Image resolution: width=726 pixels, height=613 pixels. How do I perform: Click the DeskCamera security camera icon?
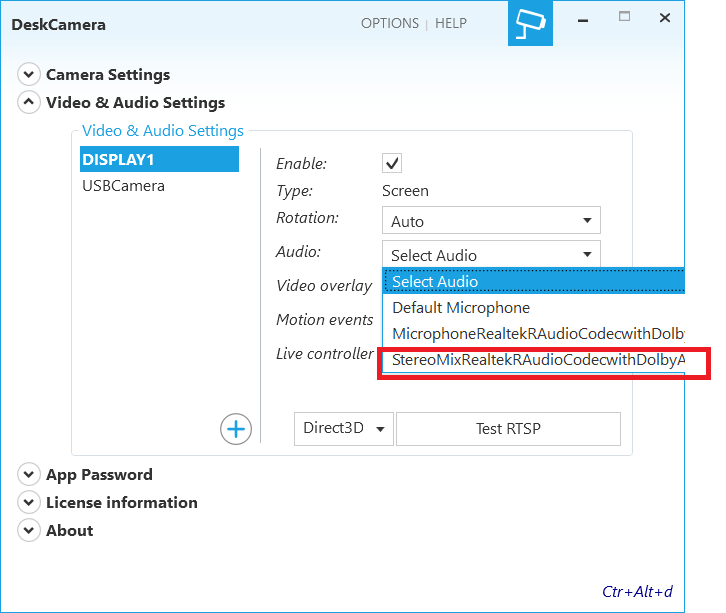click(529, 24)
